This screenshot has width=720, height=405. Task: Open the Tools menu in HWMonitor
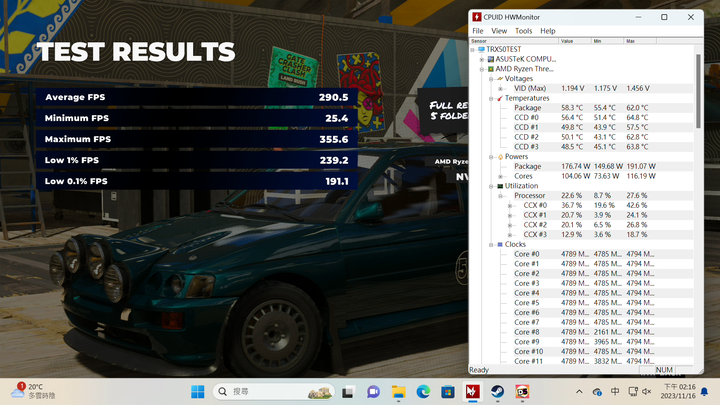coord(523,31)
